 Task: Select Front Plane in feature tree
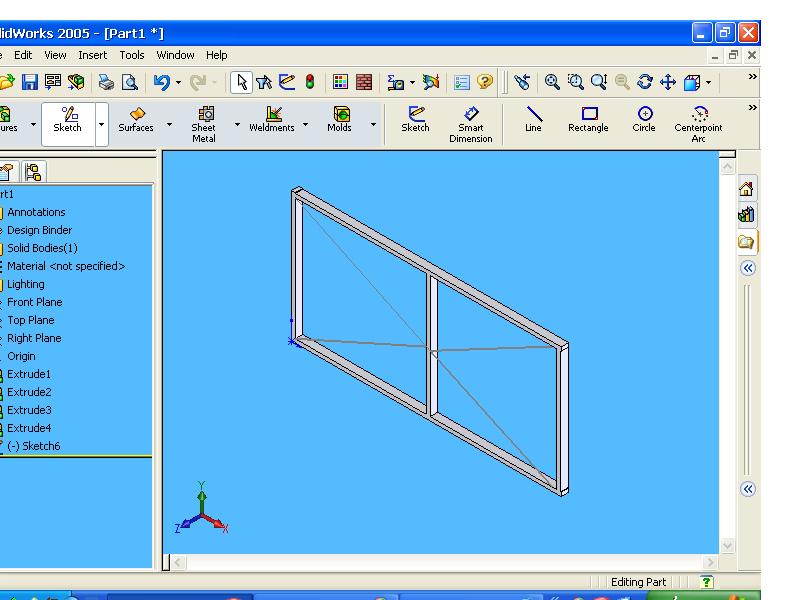pos(34,302)
